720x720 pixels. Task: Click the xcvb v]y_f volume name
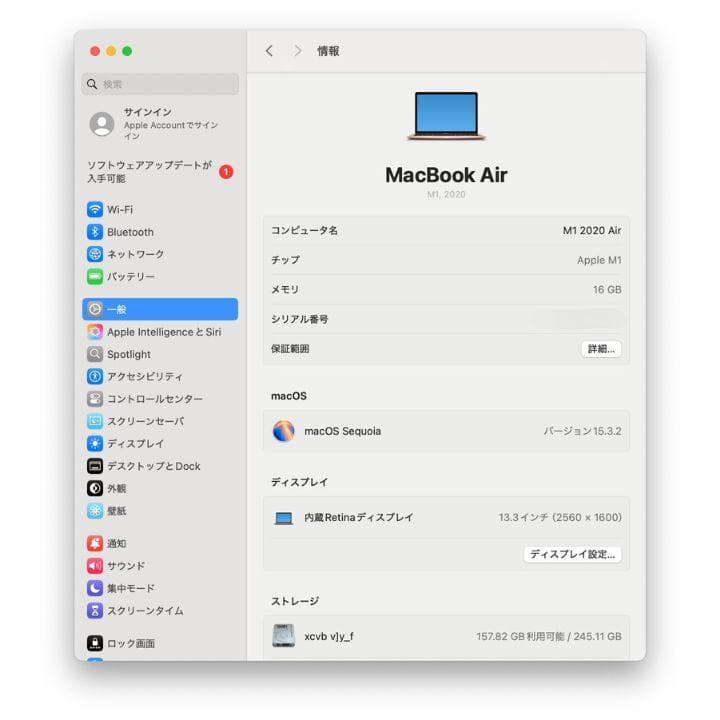pyautogui.click(x=329, y=636)
